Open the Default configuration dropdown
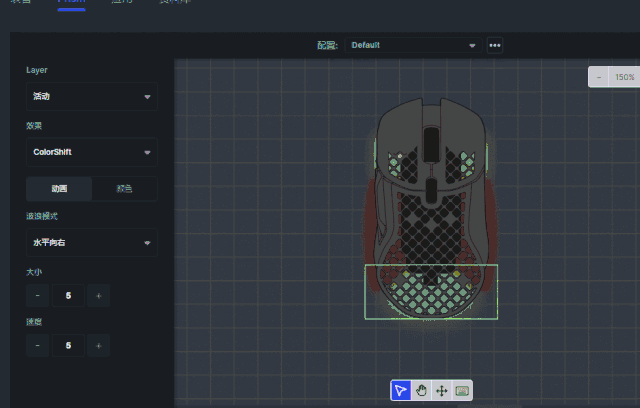The image size is (640, 408). [x=413, y=45]
